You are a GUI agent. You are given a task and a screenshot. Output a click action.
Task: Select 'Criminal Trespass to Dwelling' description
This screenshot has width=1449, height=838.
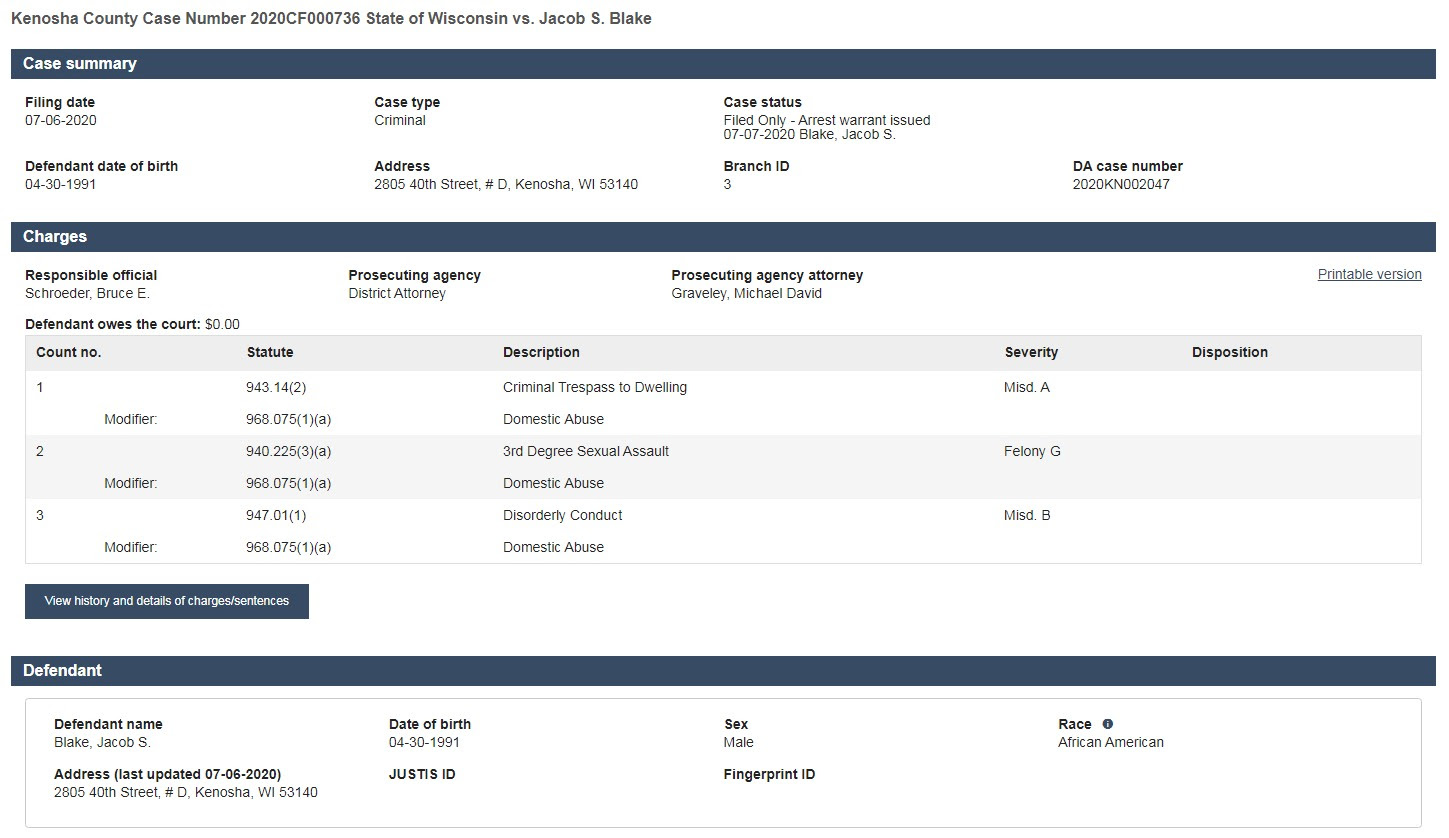click(595, 388)
